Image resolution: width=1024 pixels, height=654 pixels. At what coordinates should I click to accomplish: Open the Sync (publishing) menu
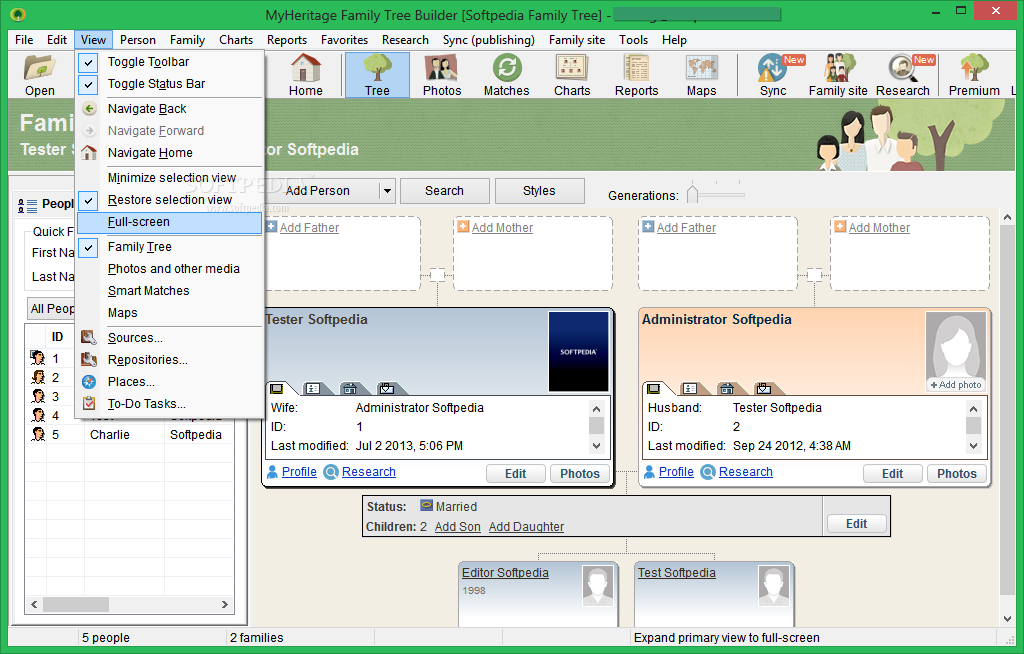(x=488, y=40)
